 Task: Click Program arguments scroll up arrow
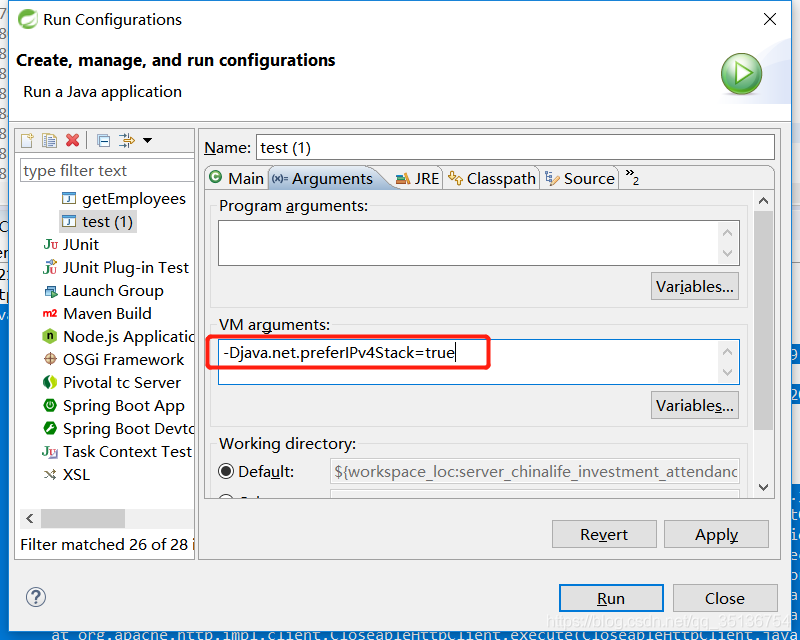(728, 233)
